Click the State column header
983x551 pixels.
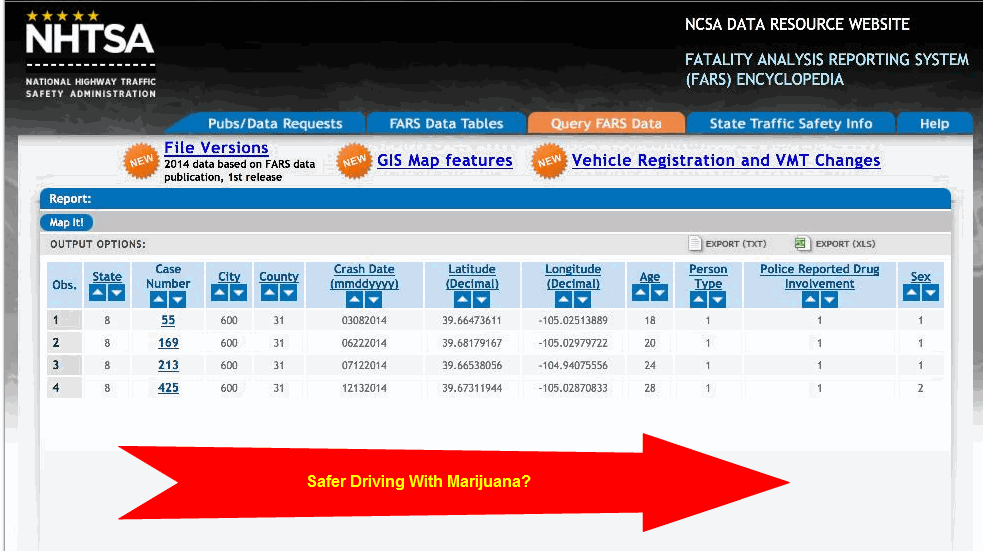[107, 276]
